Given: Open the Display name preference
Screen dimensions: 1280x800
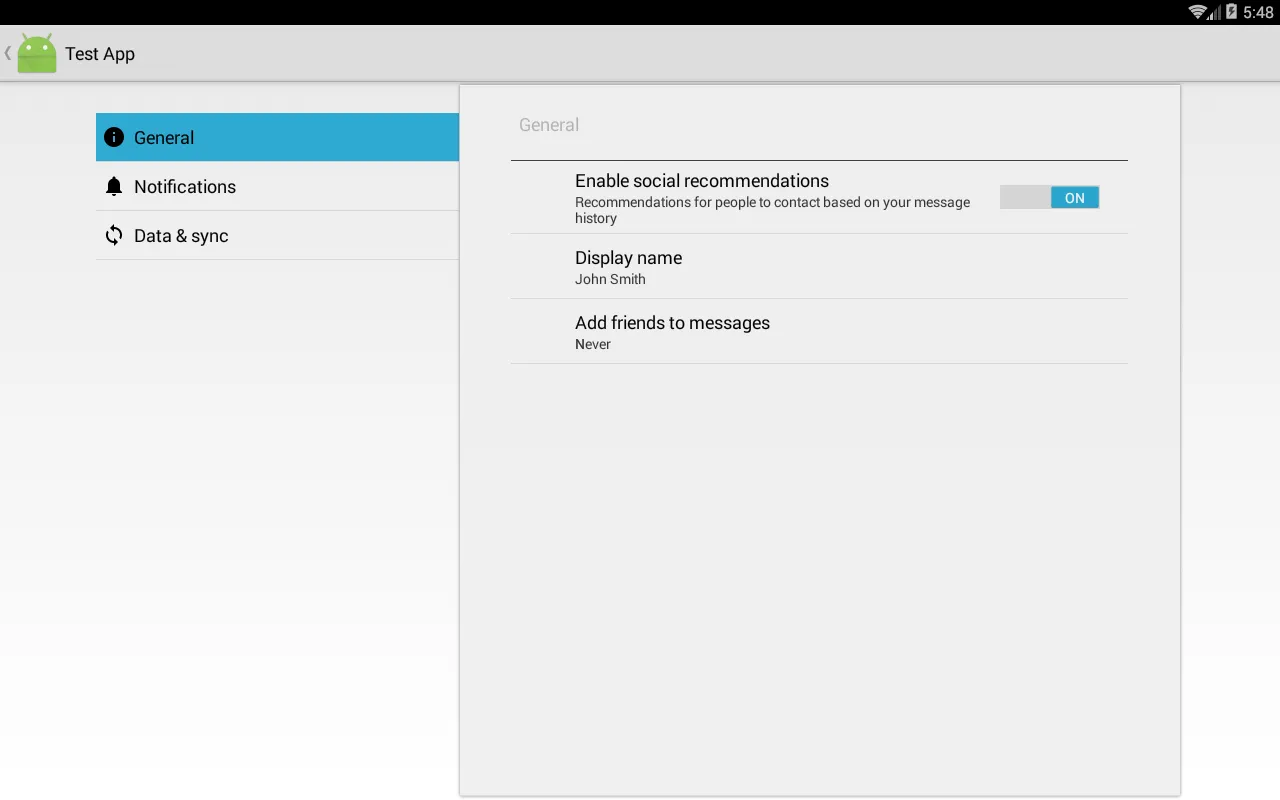Looking at the screenshot, I should coord(819,266).
